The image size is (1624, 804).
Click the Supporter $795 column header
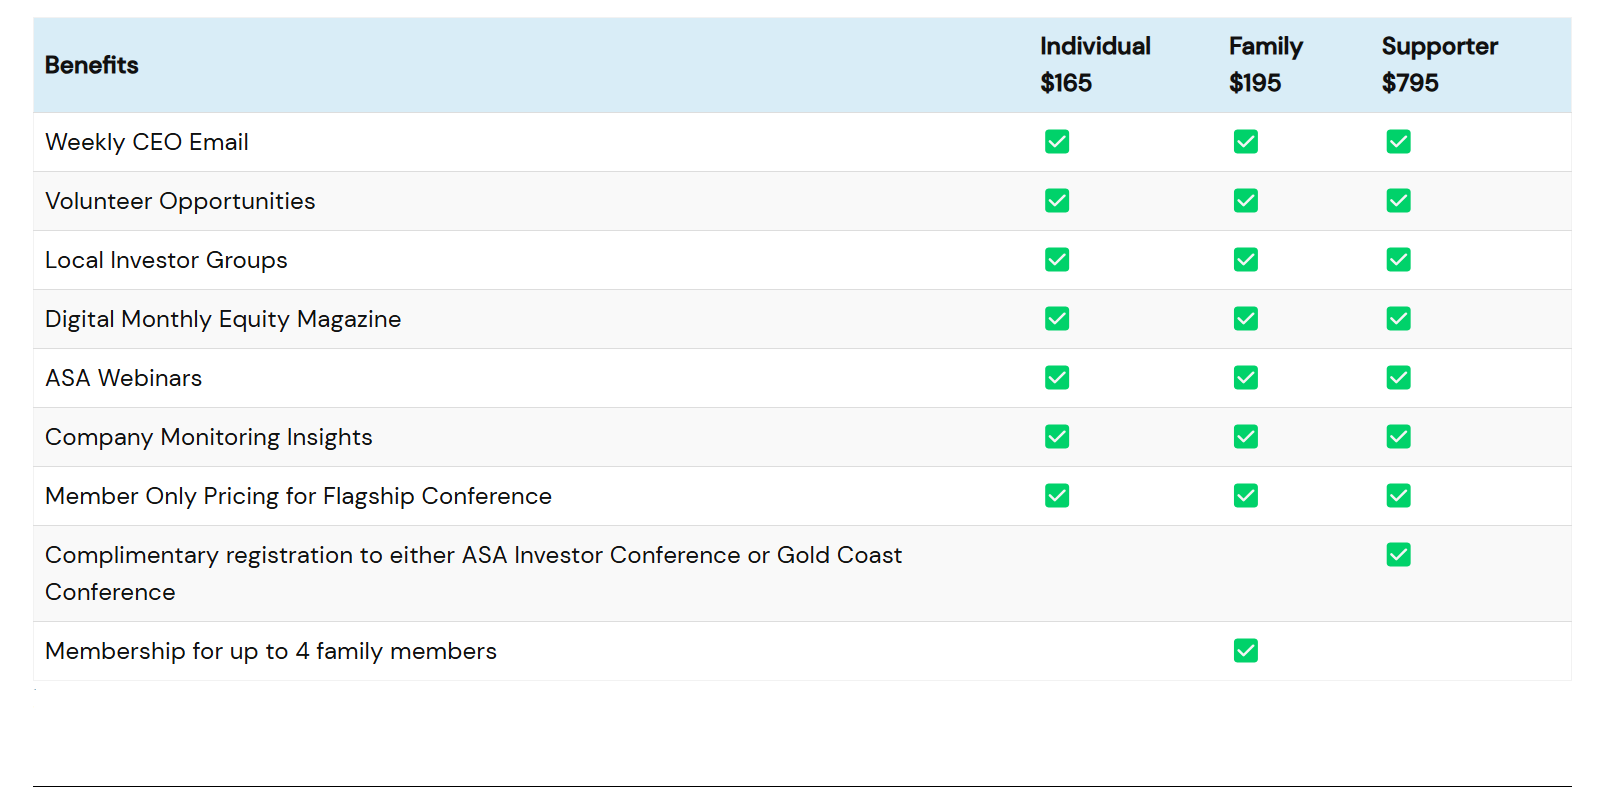1438,65
